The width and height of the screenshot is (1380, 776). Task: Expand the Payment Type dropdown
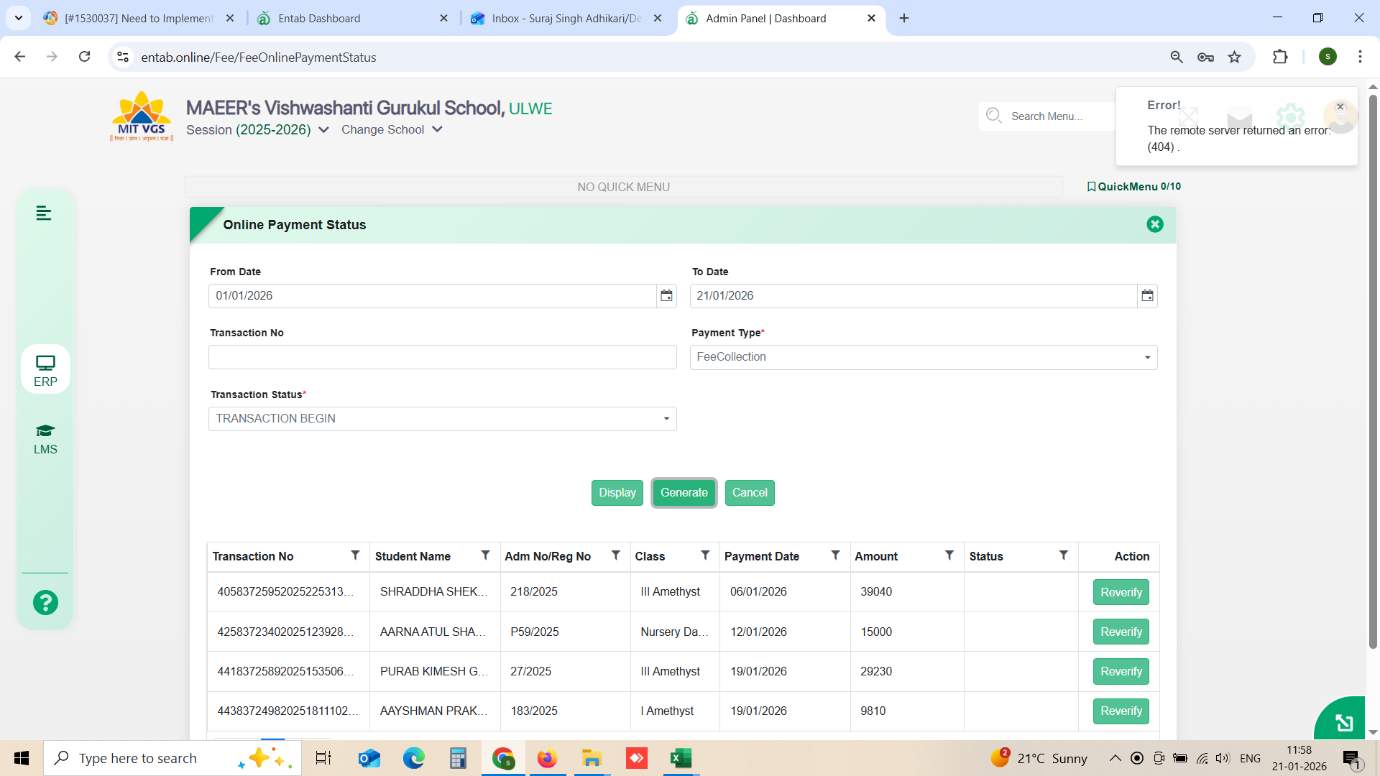[1147, 357]
